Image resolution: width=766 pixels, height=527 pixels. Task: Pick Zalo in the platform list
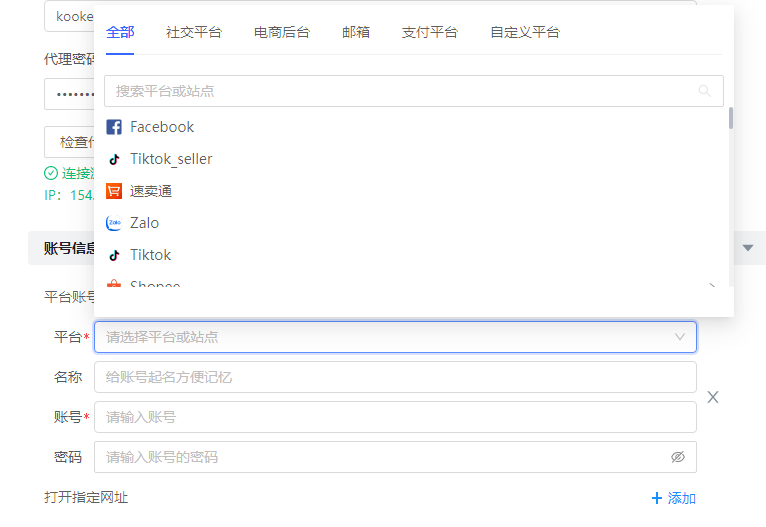(414, 223)
